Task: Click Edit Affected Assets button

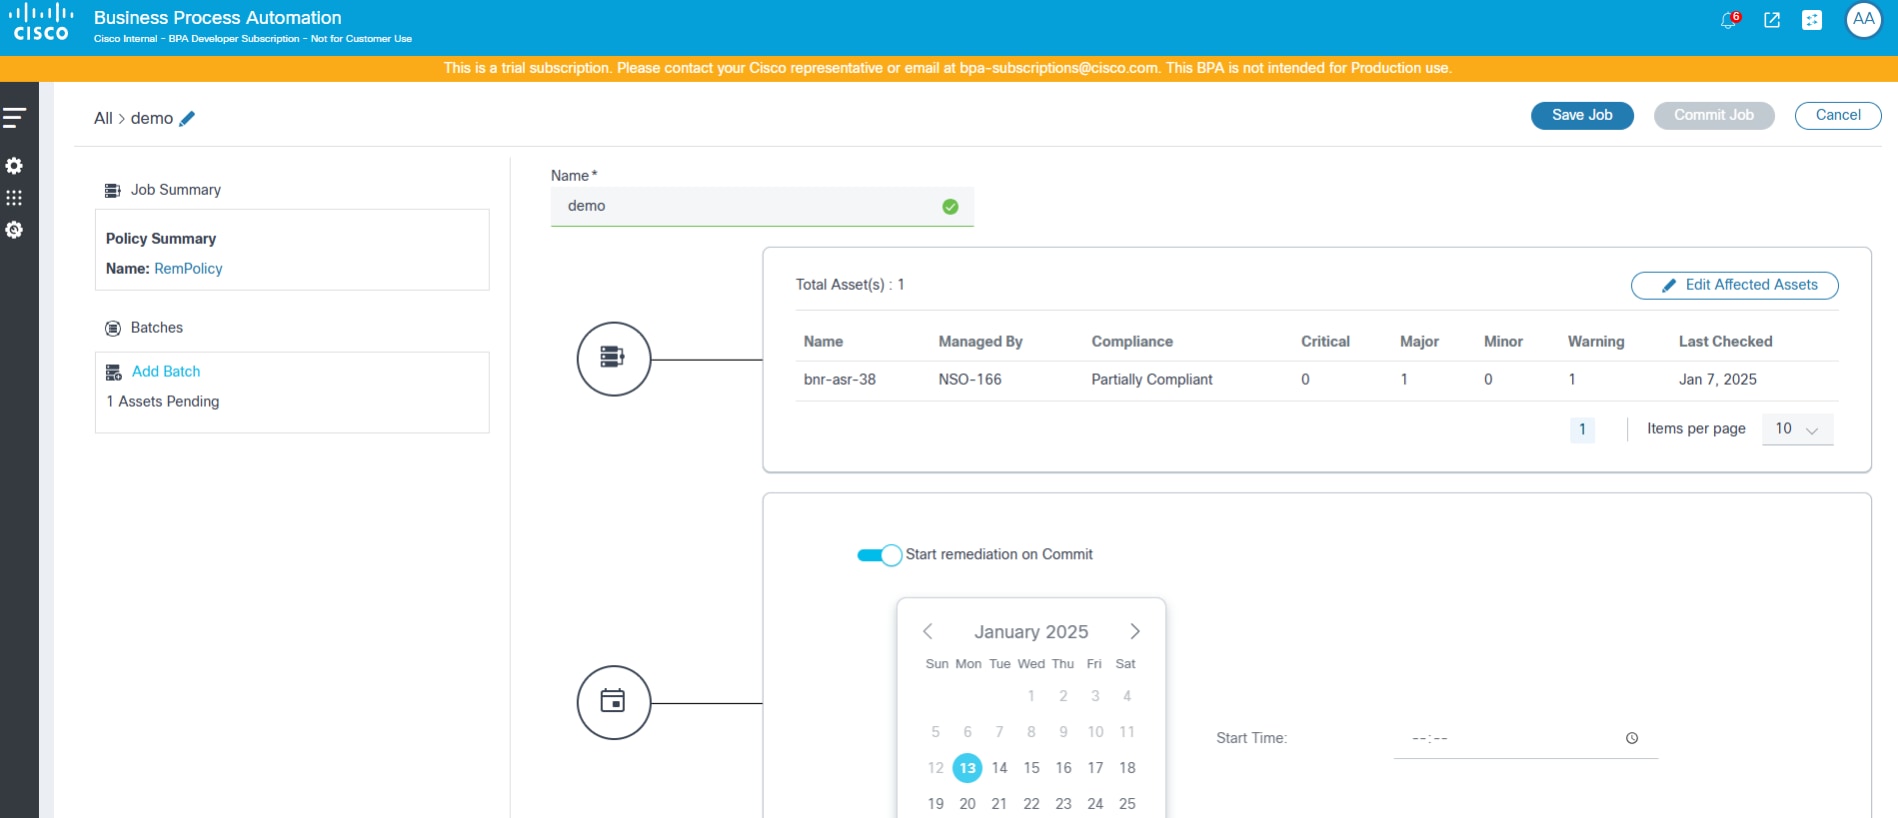Action: (x=1735, y=285)
